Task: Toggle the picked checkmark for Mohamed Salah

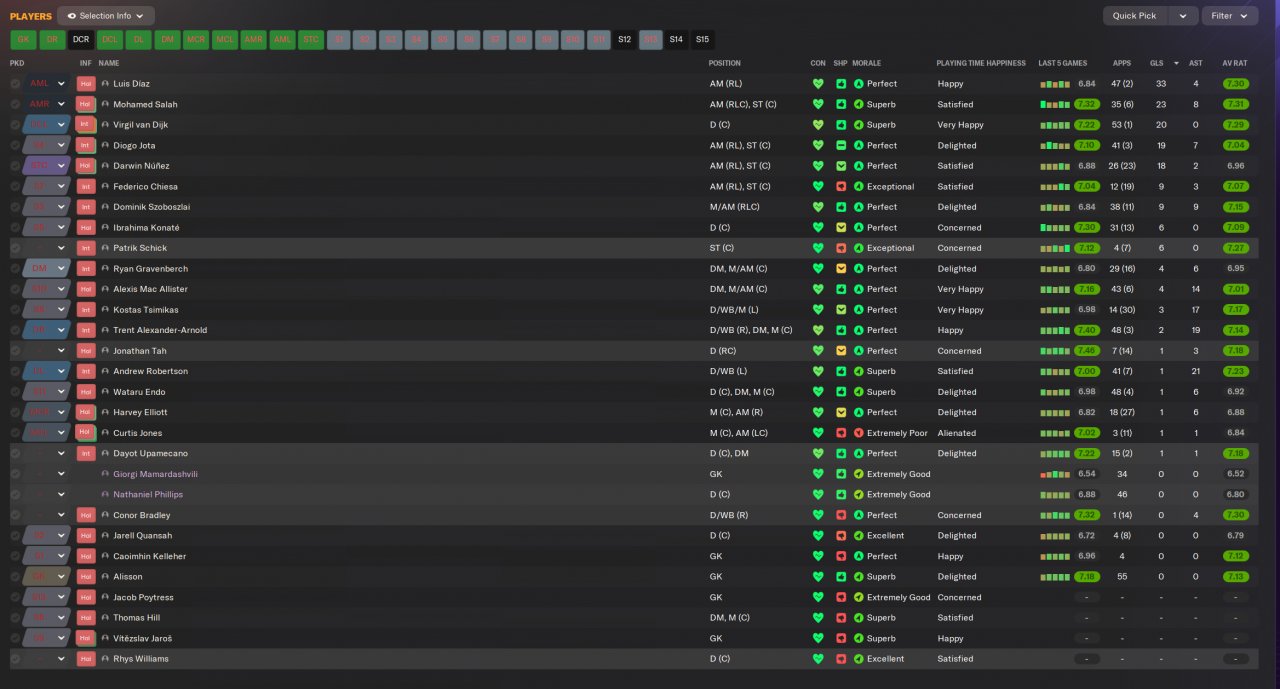Action: point(15,104)
